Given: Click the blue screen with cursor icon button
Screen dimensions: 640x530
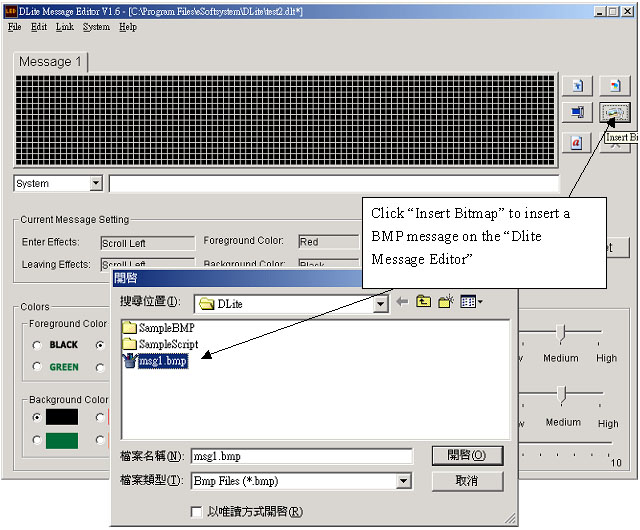Looking at the screenshot, I should pyautogui.click(x=577, y=112).
